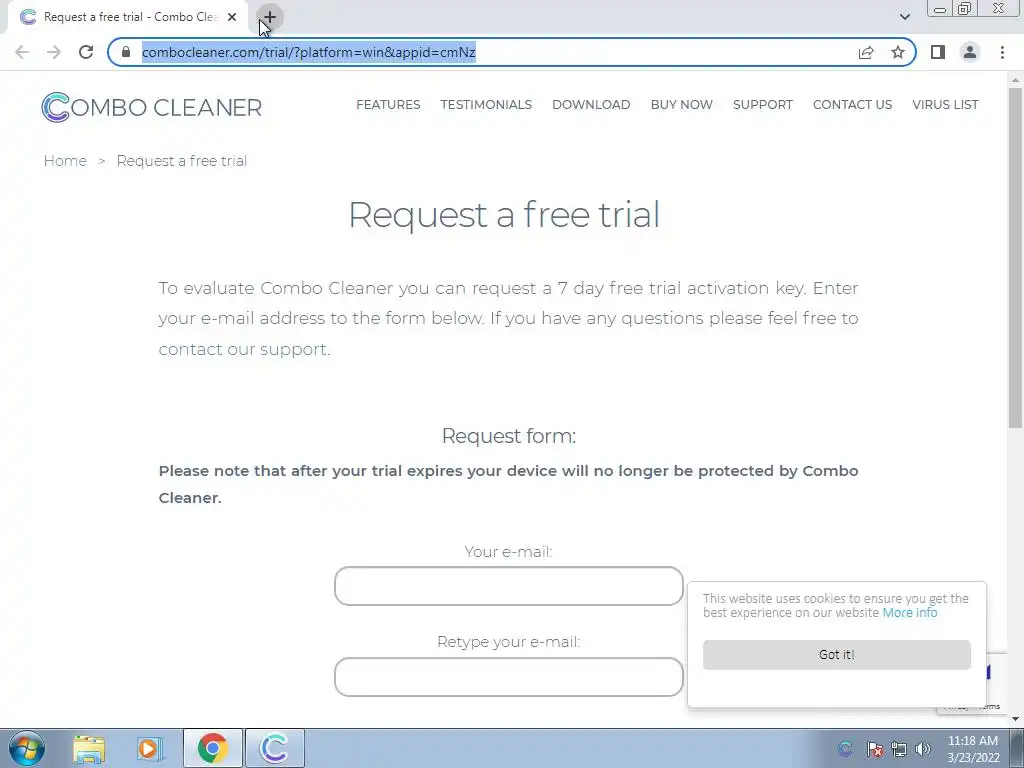This screenshot has width=1024, height=768.
Task: Share this page using share icon
Action: pyautogui.click(x=866, y=52)
